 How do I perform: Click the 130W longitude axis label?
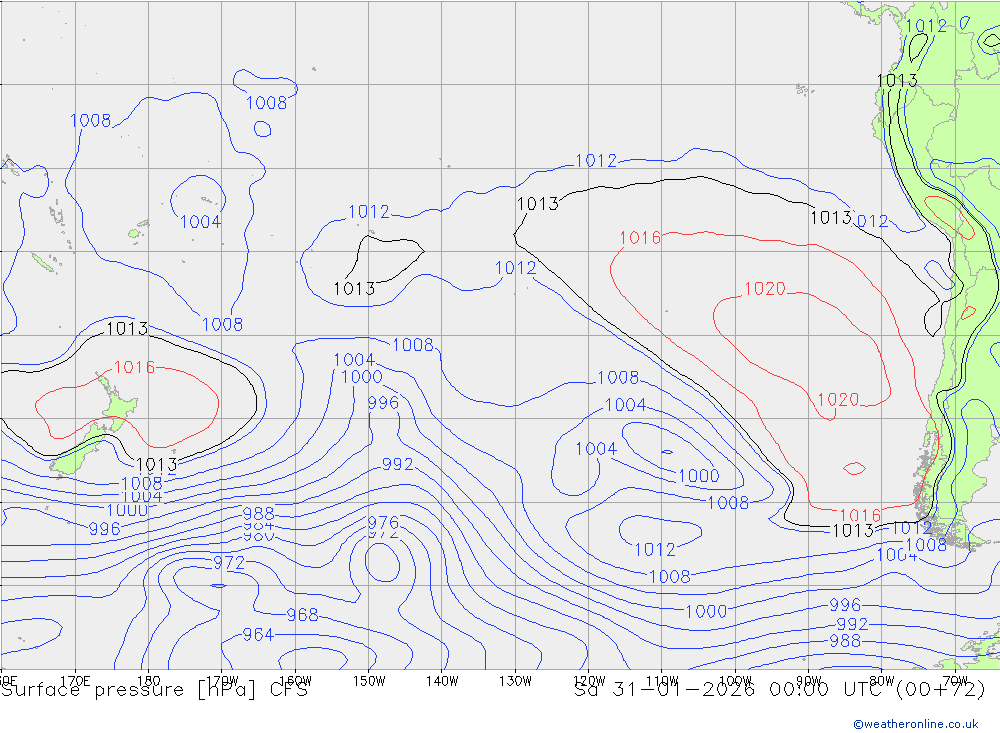click(x=515, y=681)
